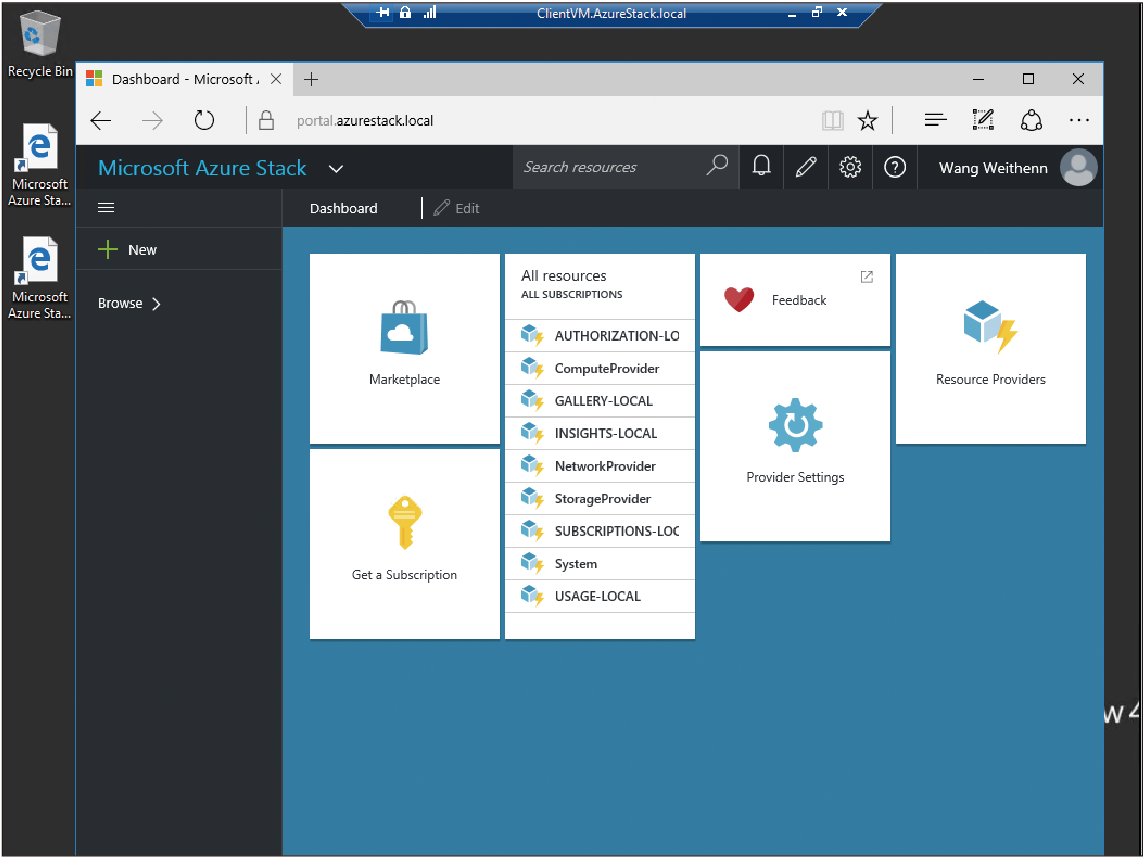The image size is (1146, 861).
Task: Open the notifications bell
Action: pos(762,167)
